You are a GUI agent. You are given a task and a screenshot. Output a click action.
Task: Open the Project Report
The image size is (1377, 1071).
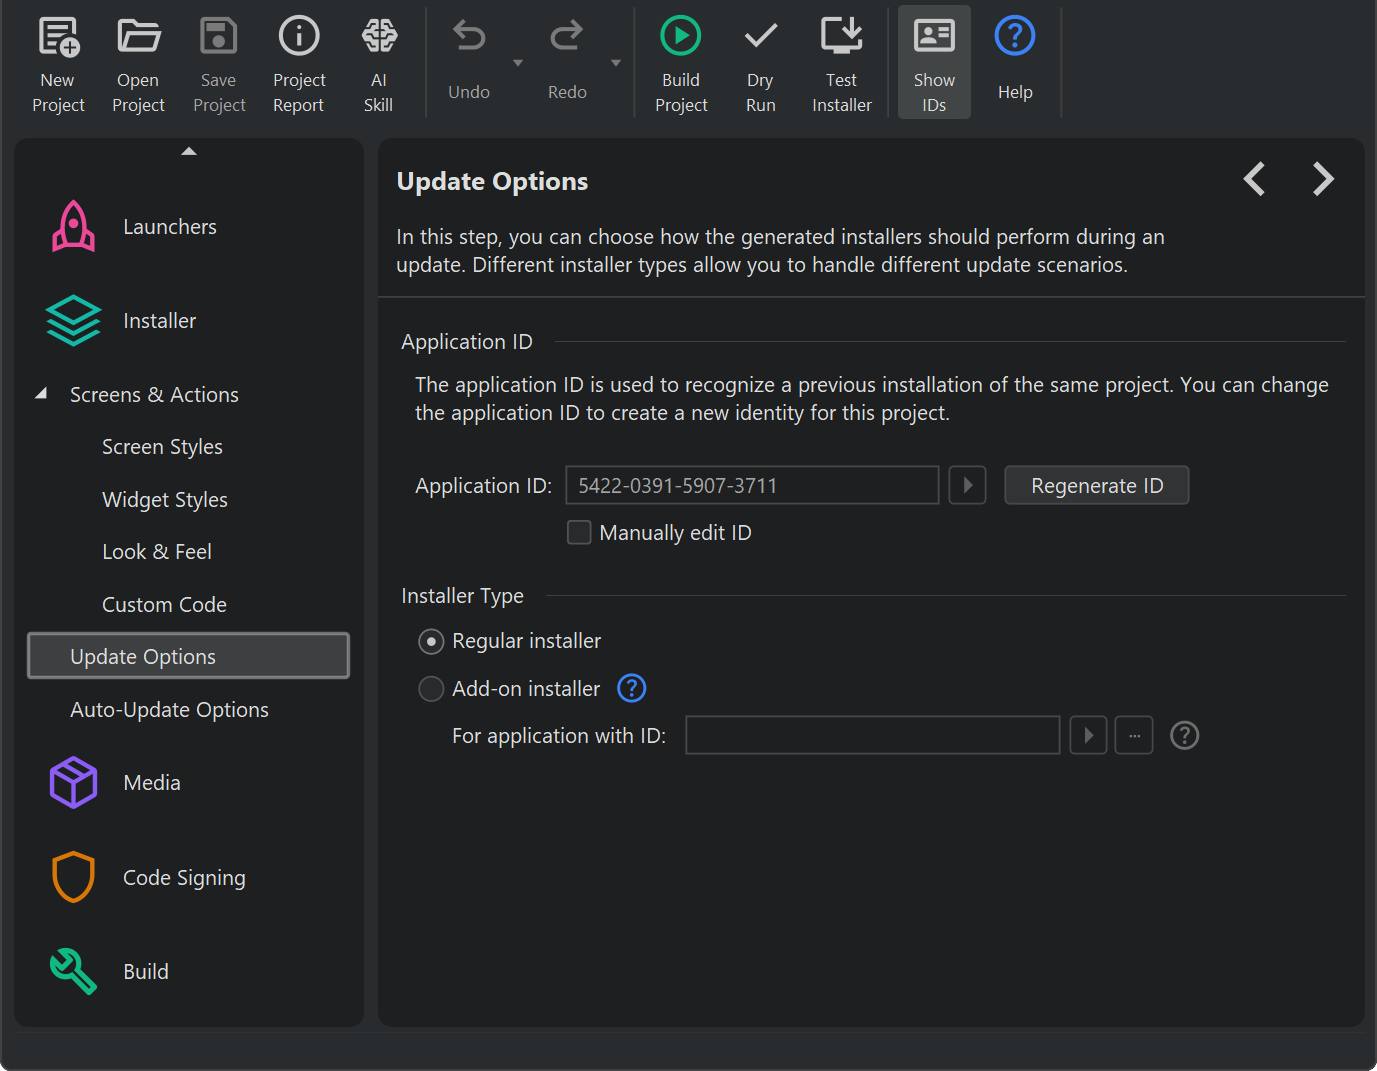[x=299, y=62]
